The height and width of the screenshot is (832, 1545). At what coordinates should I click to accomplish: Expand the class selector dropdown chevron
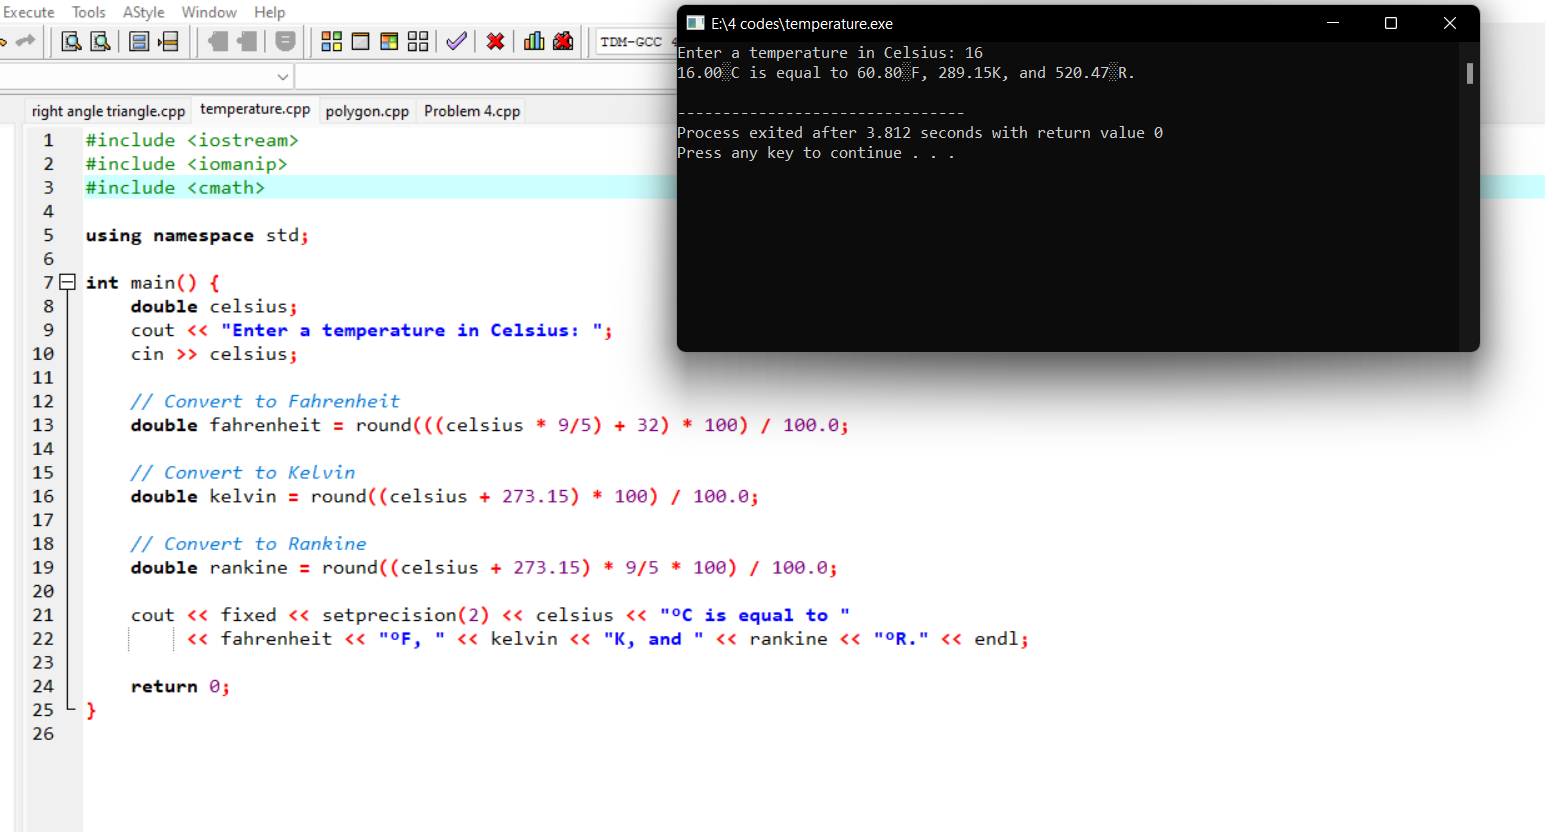click(x=283, y=77)
